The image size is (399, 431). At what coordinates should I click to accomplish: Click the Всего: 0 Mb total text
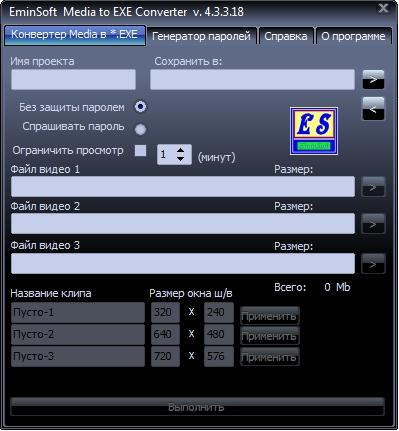(x=312, y=287)
